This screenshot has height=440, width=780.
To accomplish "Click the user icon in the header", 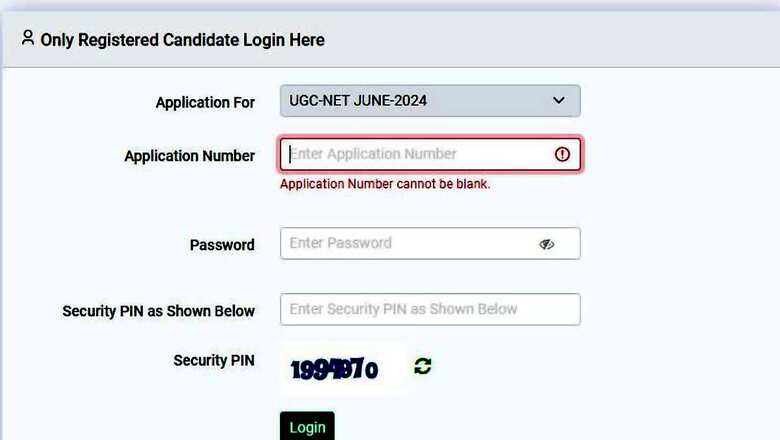I will pos(27,38).
